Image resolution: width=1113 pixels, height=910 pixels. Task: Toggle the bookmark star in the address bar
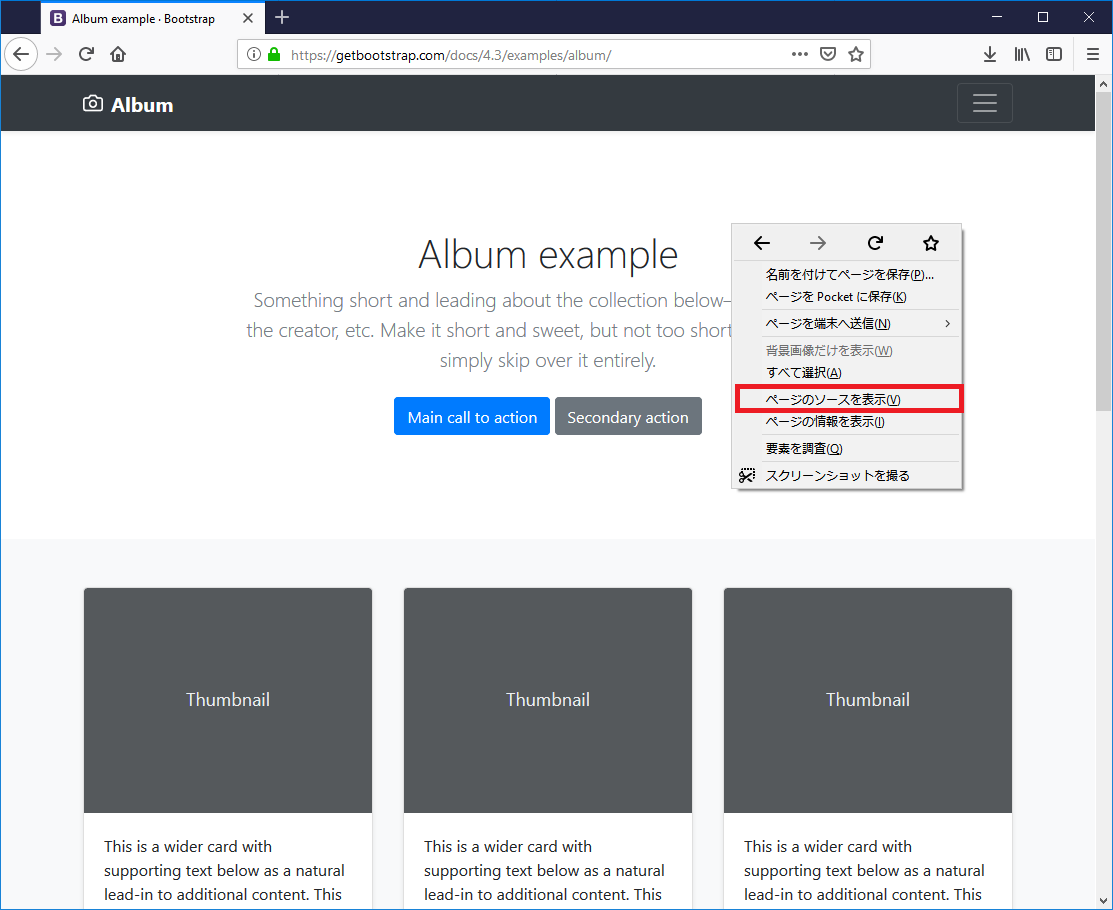click(856, 54)
